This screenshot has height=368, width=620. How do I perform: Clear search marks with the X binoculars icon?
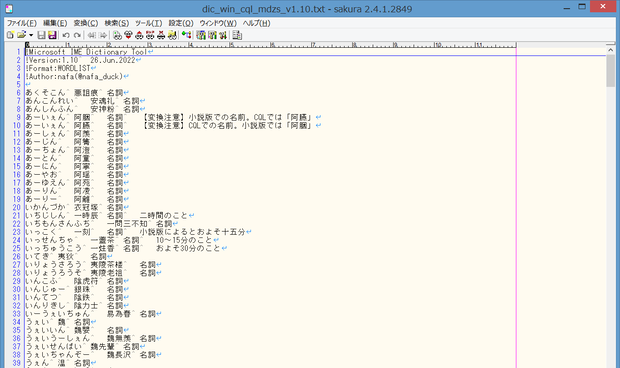point(161,35)
